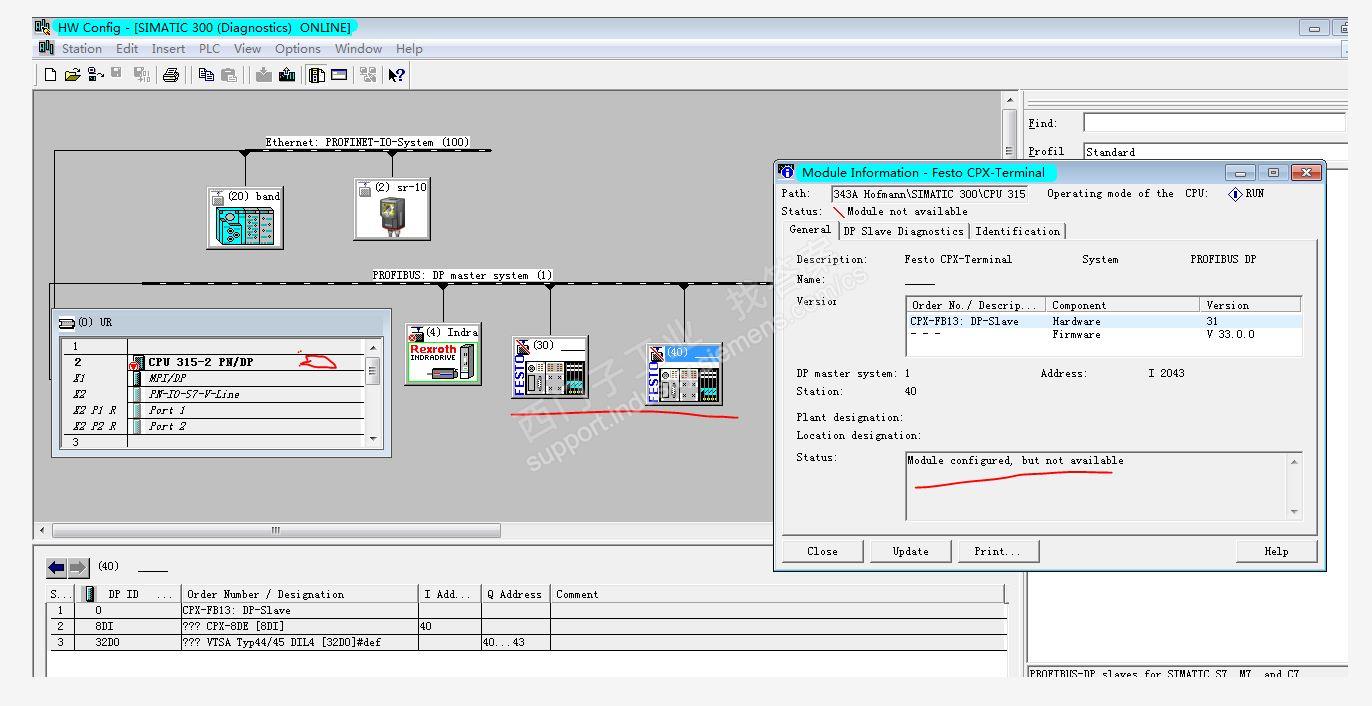Click the Save toolbar icon
Viewport: 1372px width, 706px height.
(117, 74)
